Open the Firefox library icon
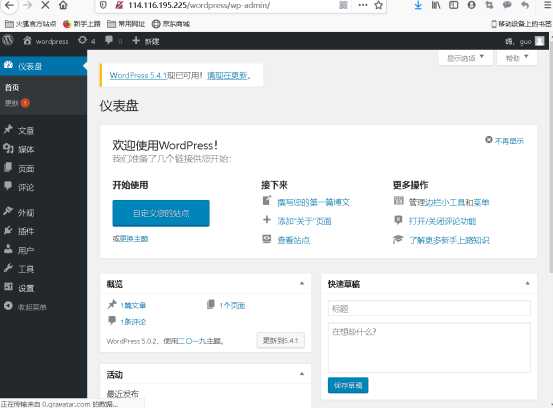This screenshot has width=553, height=409. (436, 5)
